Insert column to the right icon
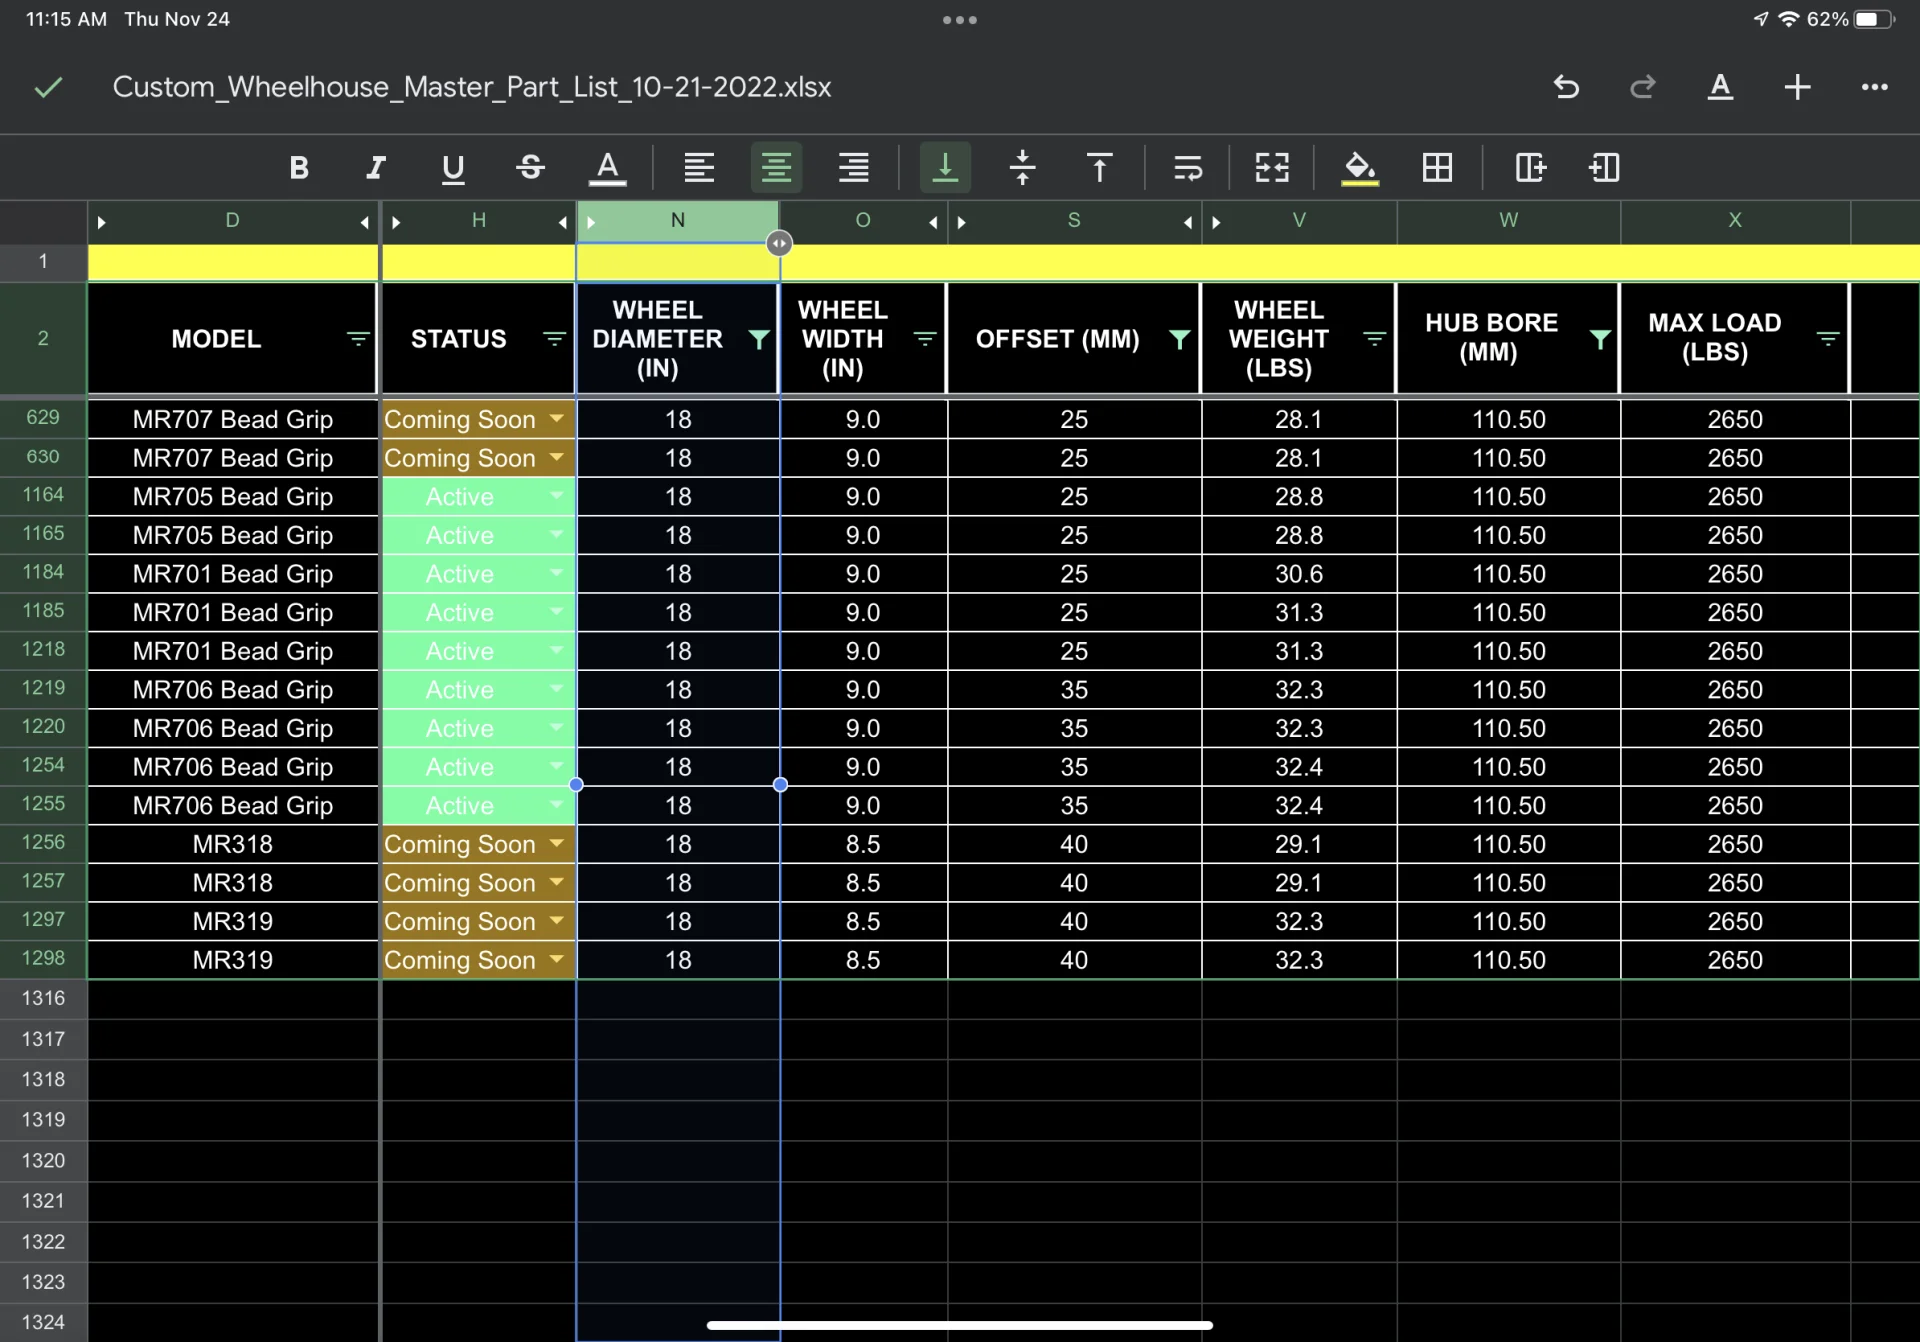The height and width of the screenshot is (1342, 1920). tap(1530, 167)
